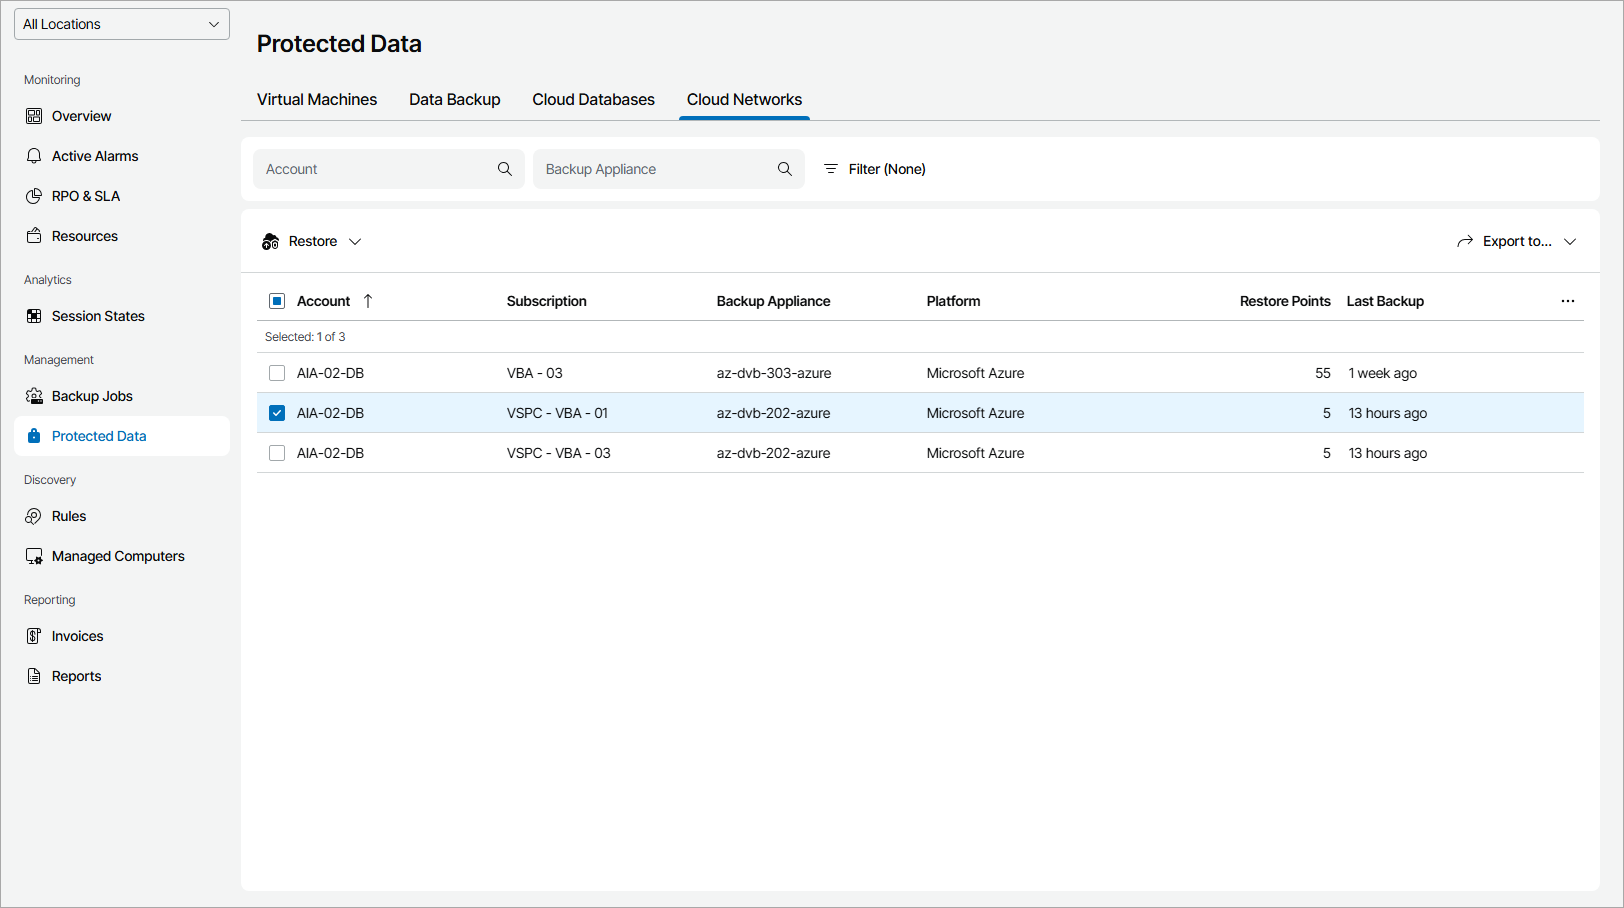Toggle the select-all header checkbox

point(277,301)
